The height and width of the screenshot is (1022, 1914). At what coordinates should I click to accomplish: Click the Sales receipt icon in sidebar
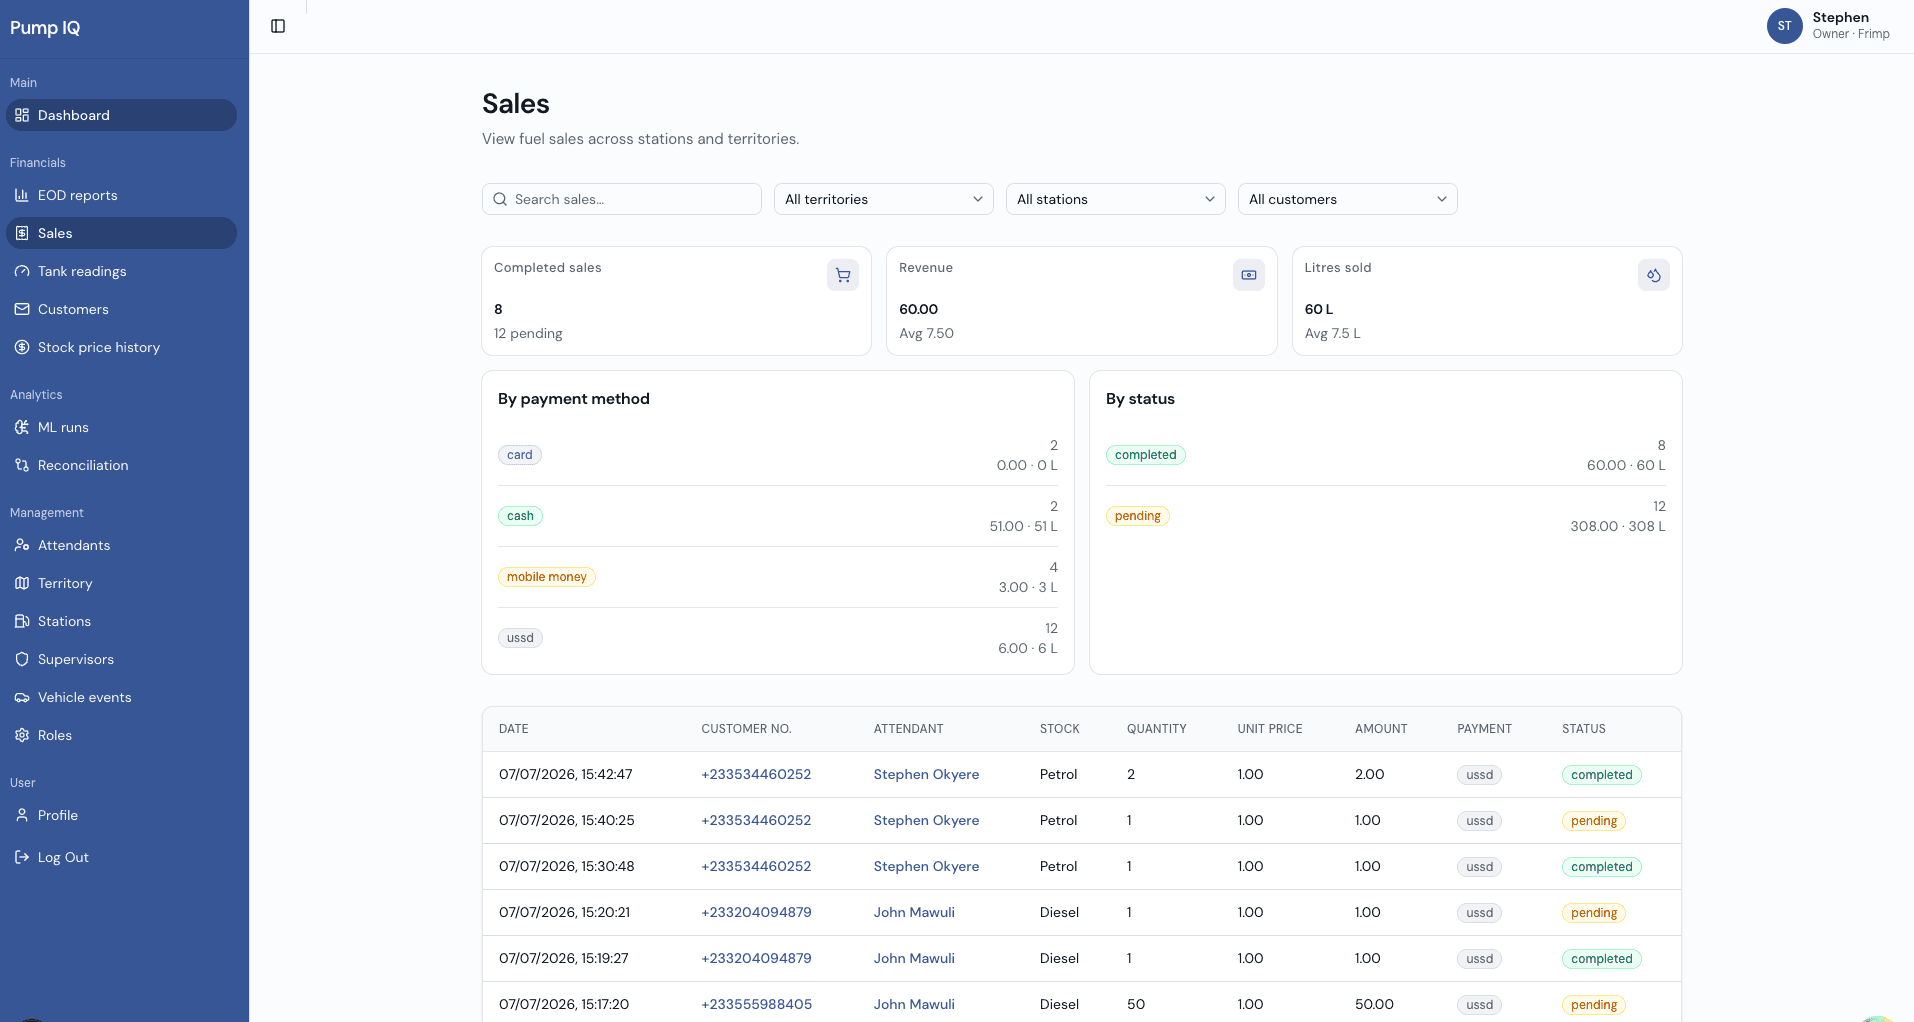pos(22,233)
